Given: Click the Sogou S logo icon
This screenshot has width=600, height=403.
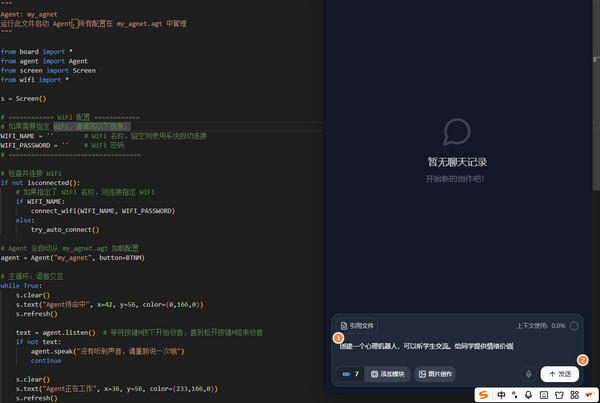Looking at the screenshot, I should 484,395.
